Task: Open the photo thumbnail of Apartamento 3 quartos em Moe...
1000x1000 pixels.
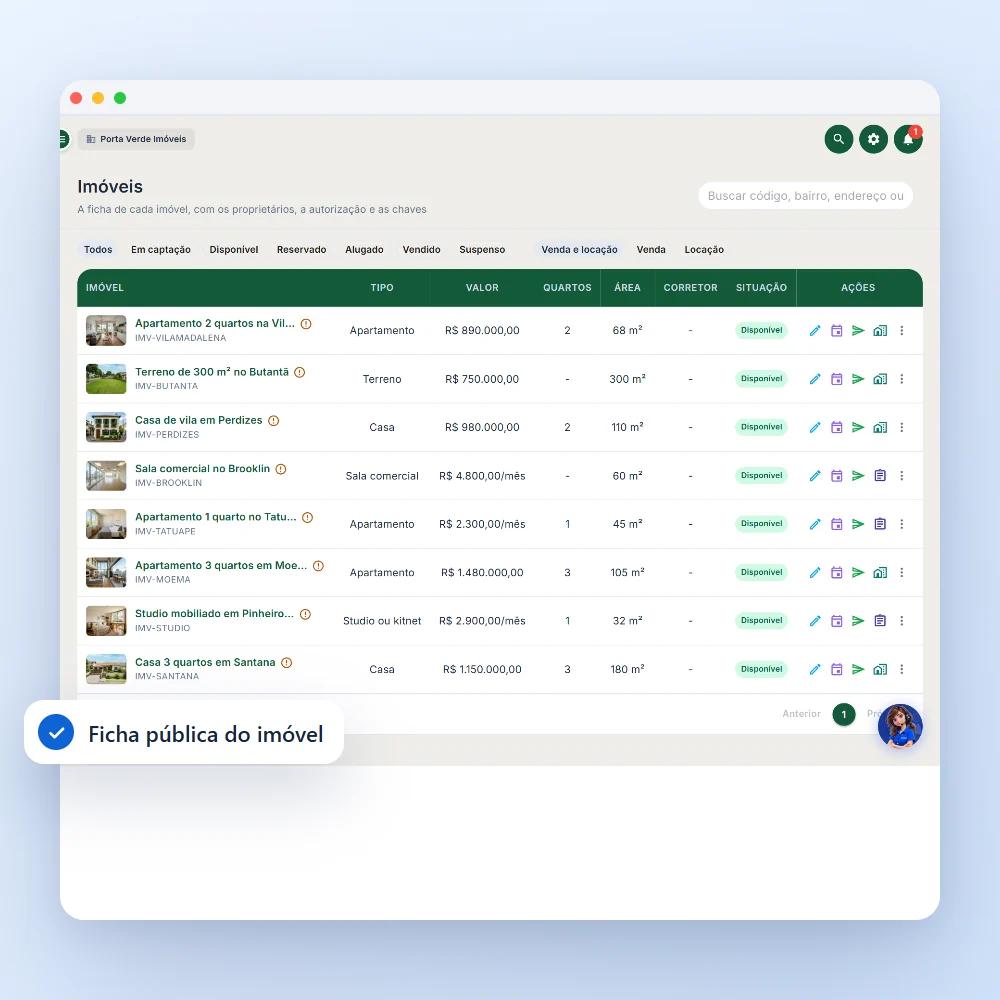Action: click(106, 573)
